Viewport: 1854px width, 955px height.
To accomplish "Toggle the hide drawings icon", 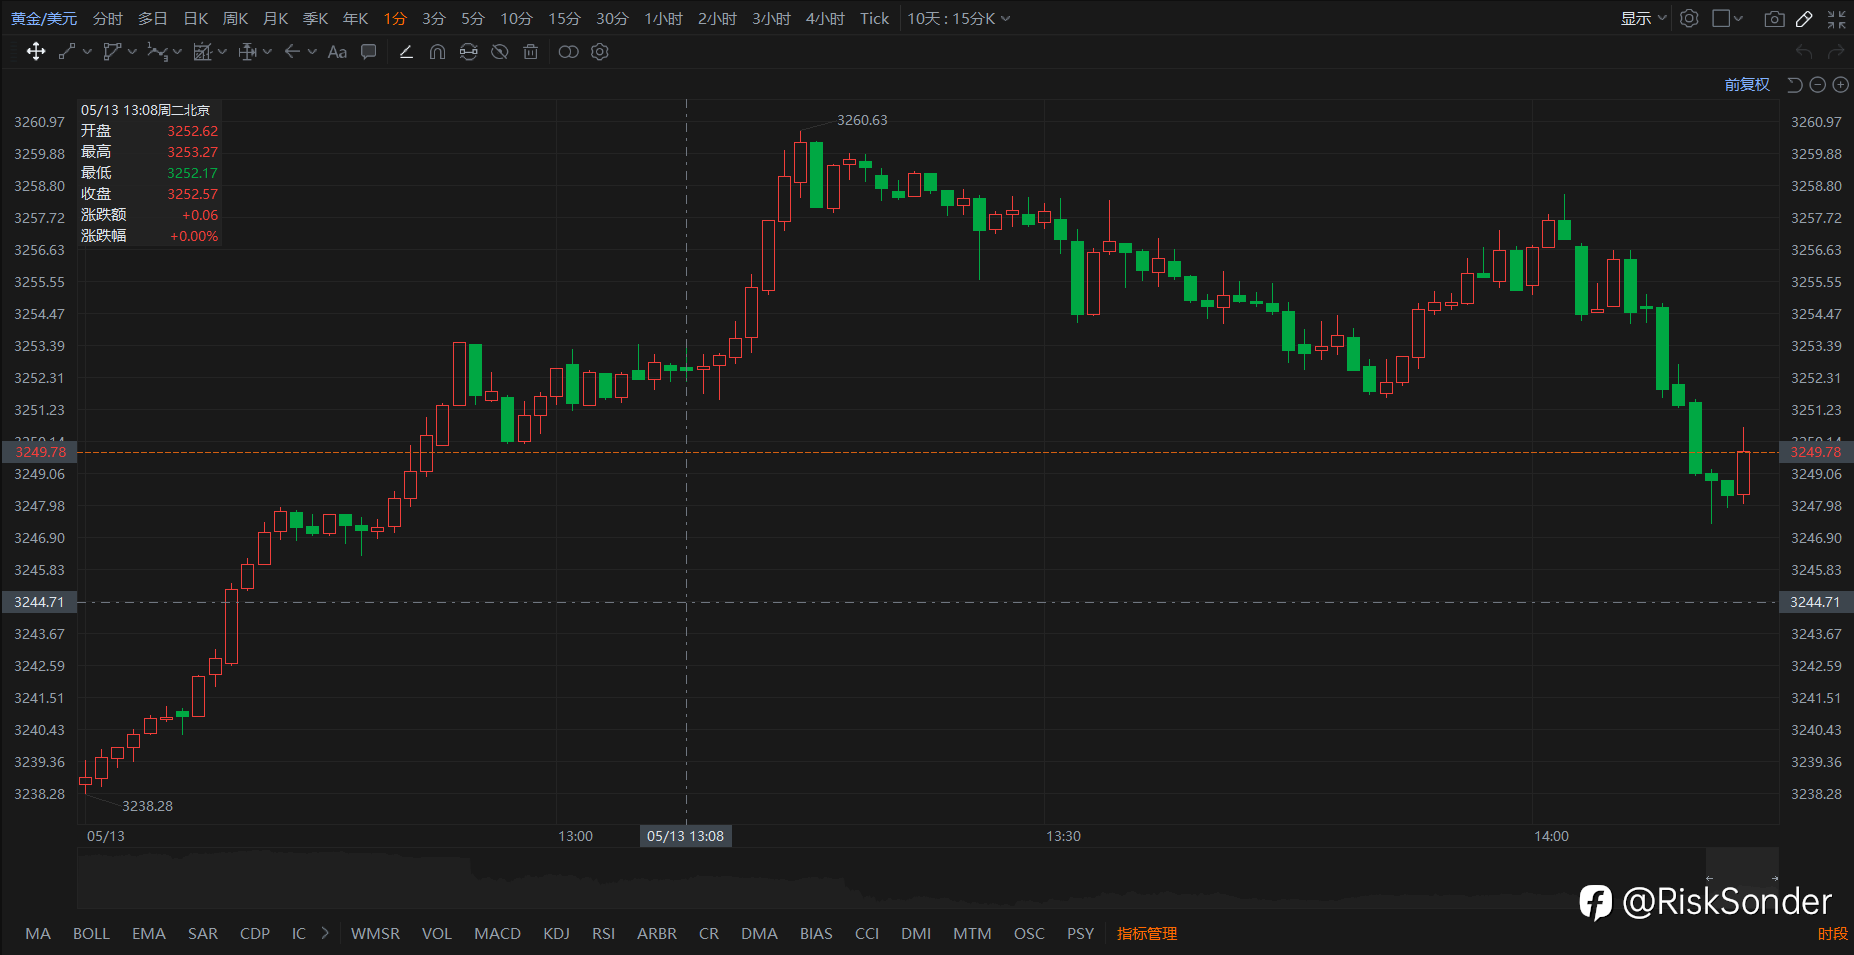I will [x=500, y=52].
